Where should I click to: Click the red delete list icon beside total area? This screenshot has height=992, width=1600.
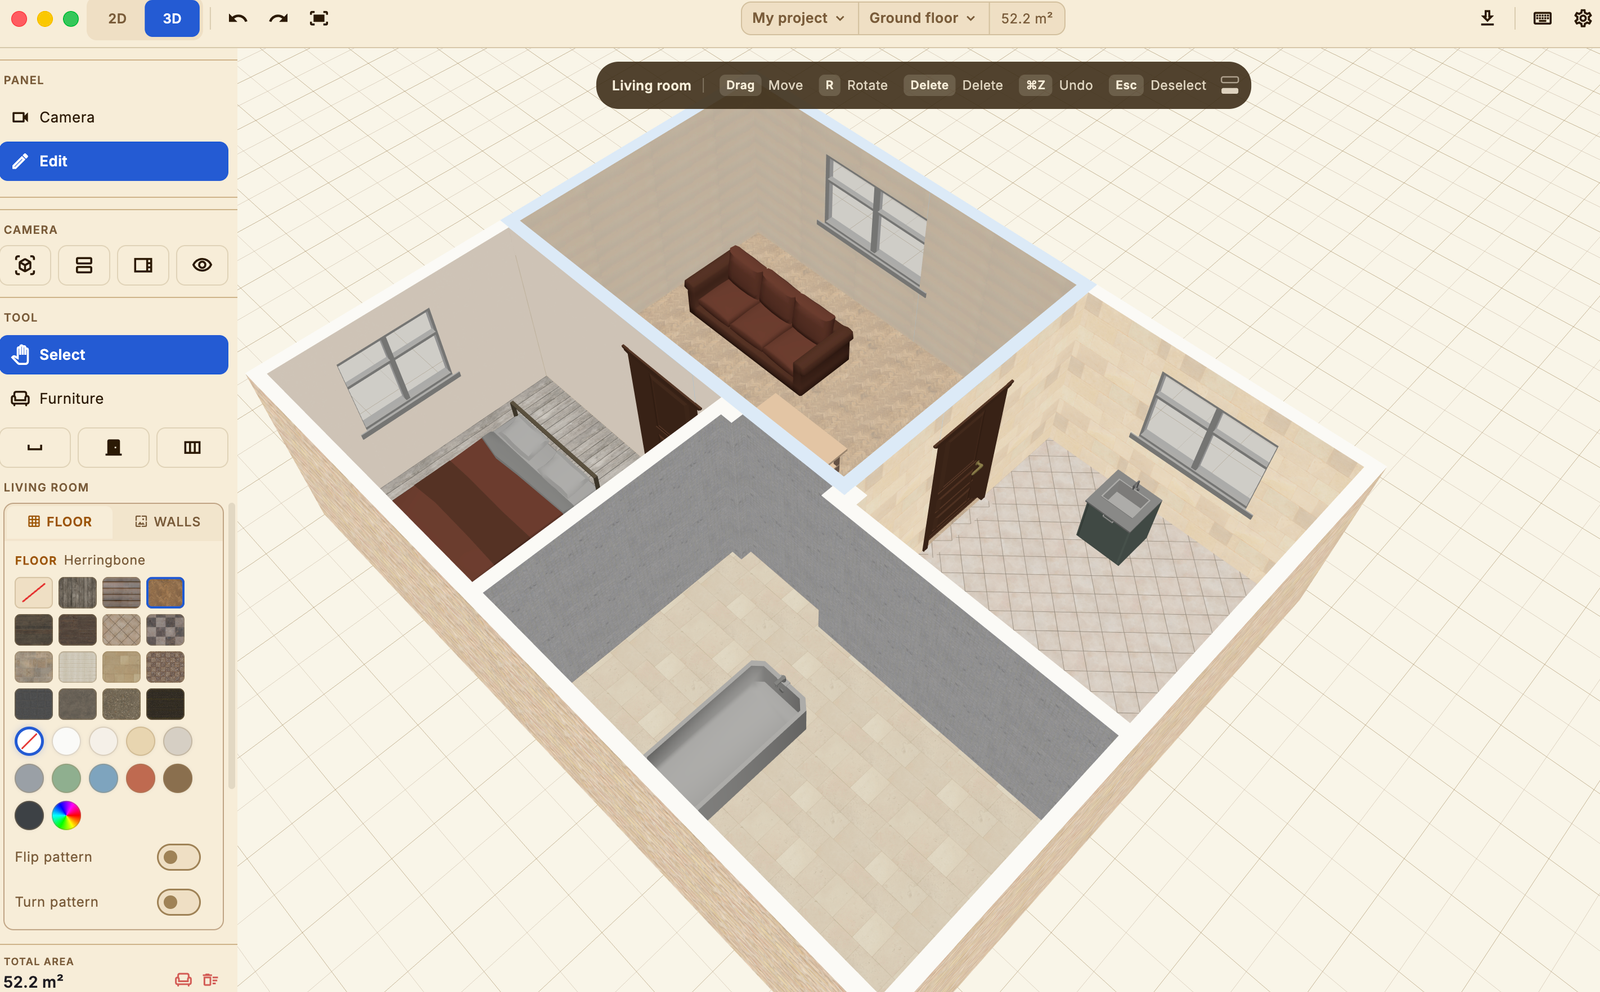(210, 980)
